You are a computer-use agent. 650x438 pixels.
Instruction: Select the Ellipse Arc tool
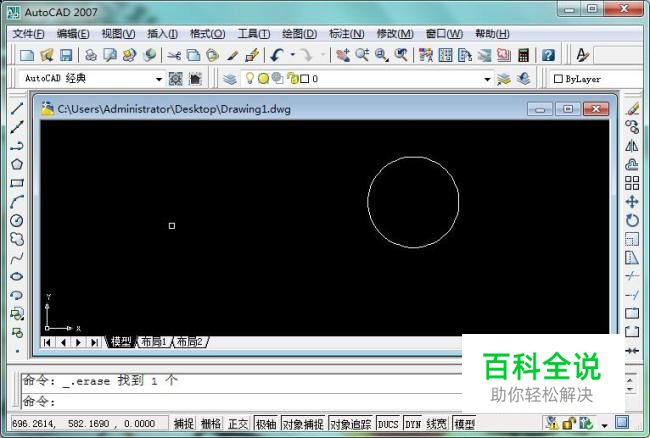[x=17, y=295]
